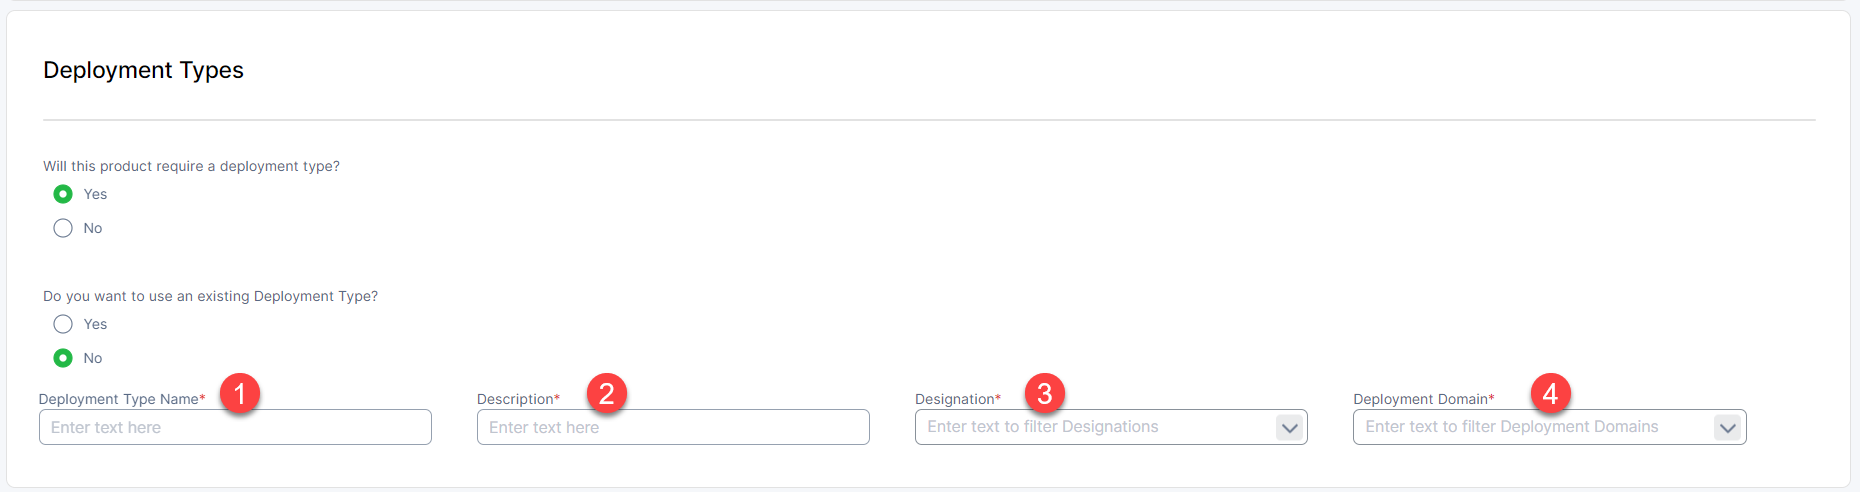Click the Designation field label
Image resolution: width=1860 pixels, height=492 pixels.
[954, 399]
